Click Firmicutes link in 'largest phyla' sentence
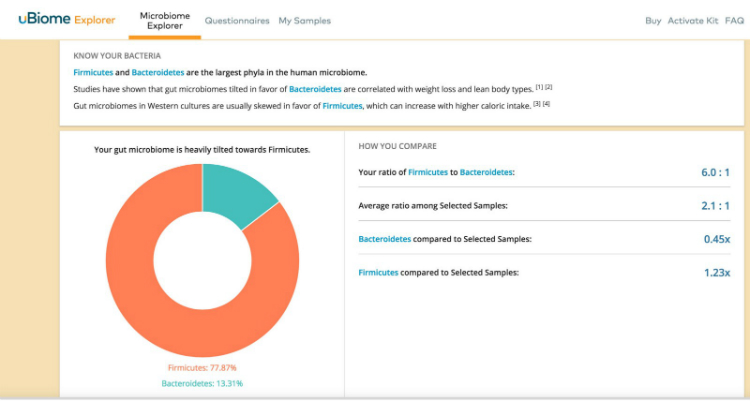 pyautogui.click(x=93, y=73)
